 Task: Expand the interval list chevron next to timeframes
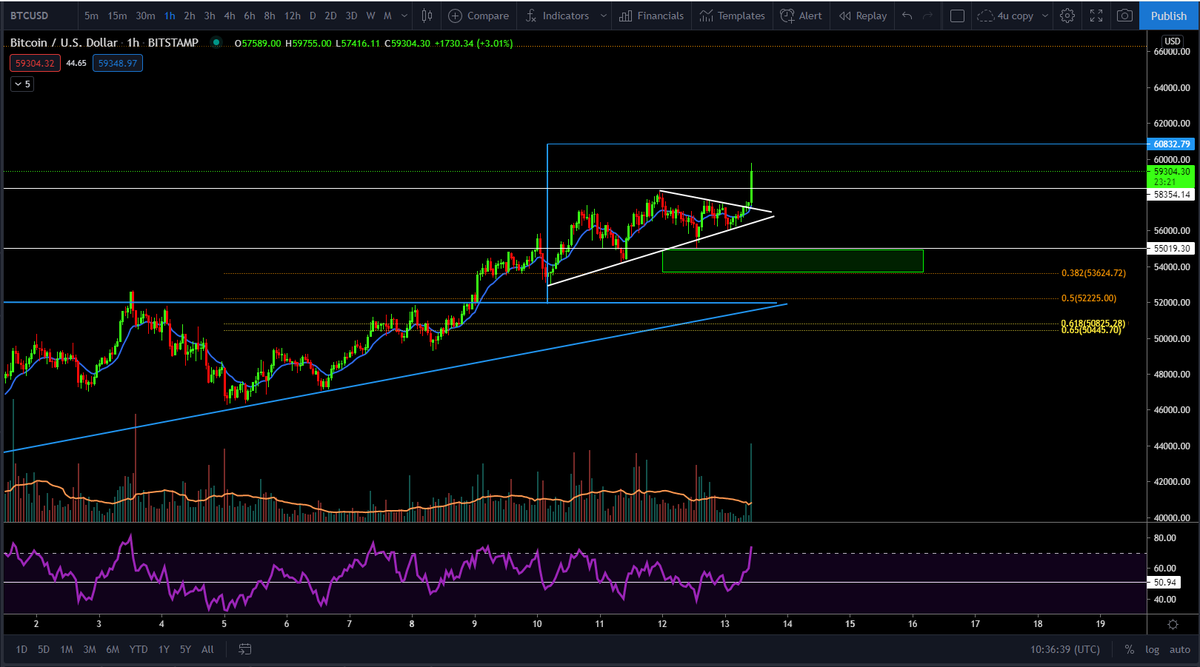404,15
